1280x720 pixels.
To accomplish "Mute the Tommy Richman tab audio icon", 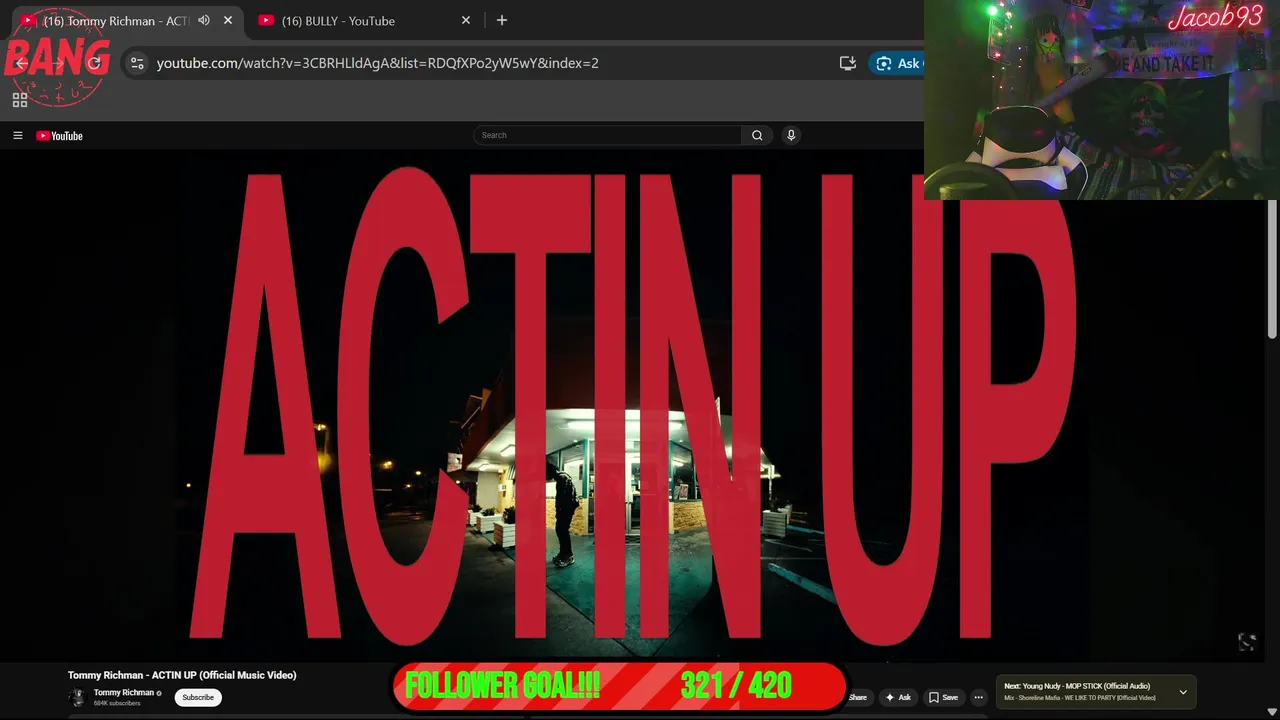I will pos(204,20).
